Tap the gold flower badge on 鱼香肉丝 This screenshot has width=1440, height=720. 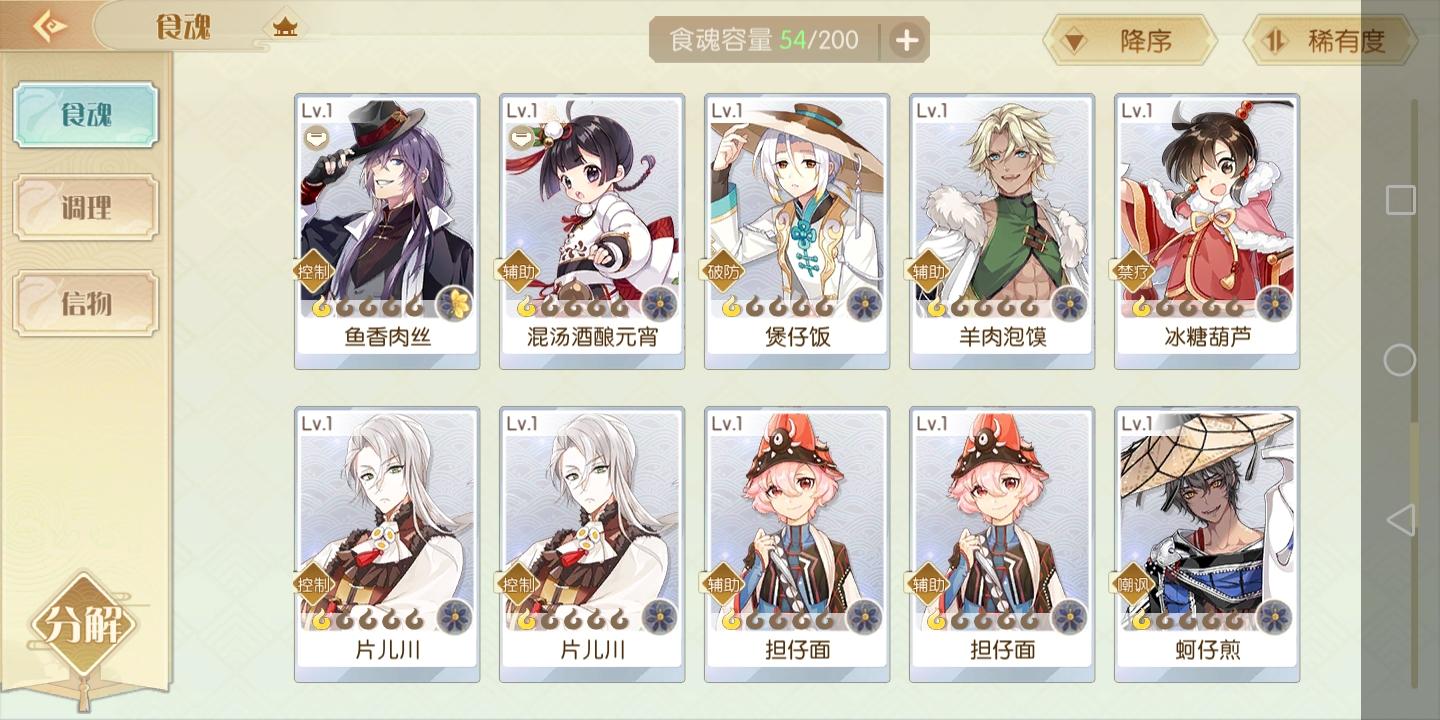455,304
